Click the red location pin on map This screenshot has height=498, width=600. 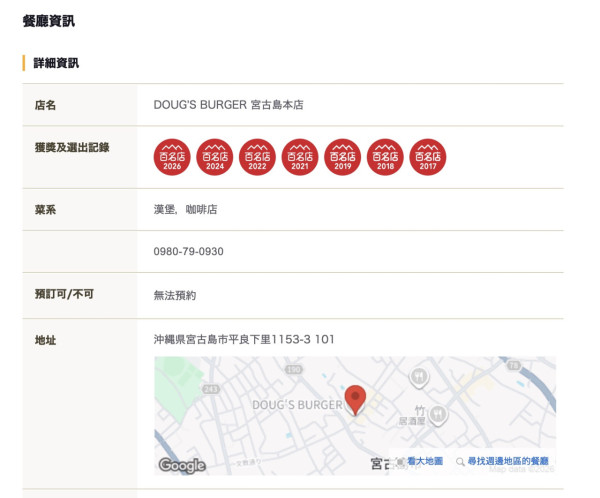point(355,400)
